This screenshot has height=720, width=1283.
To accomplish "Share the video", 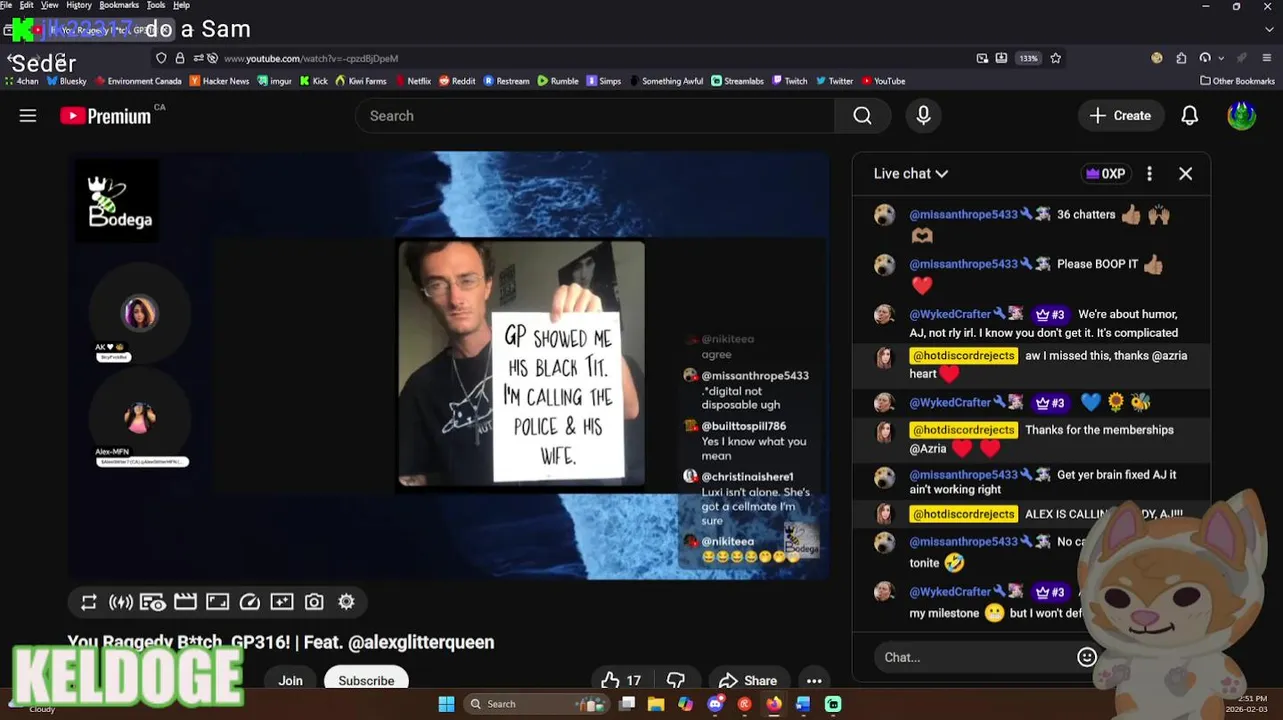I will click(x=747, y=681).
